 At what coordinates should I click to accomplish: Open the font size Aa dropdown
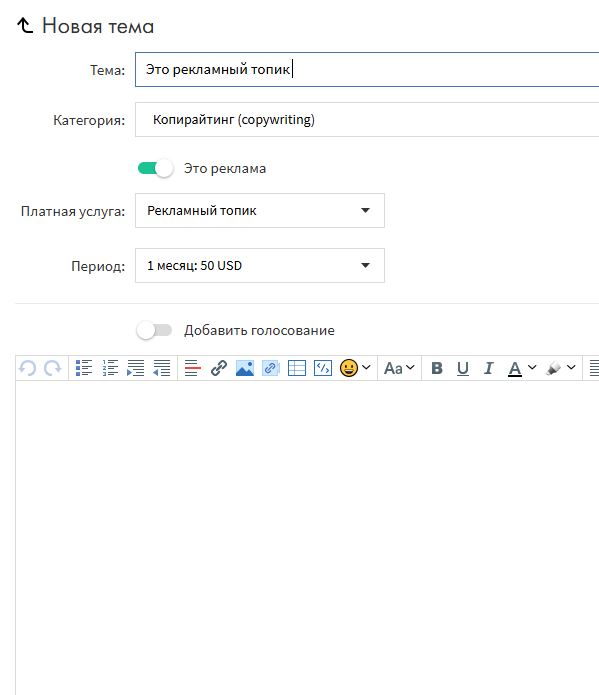399,368
